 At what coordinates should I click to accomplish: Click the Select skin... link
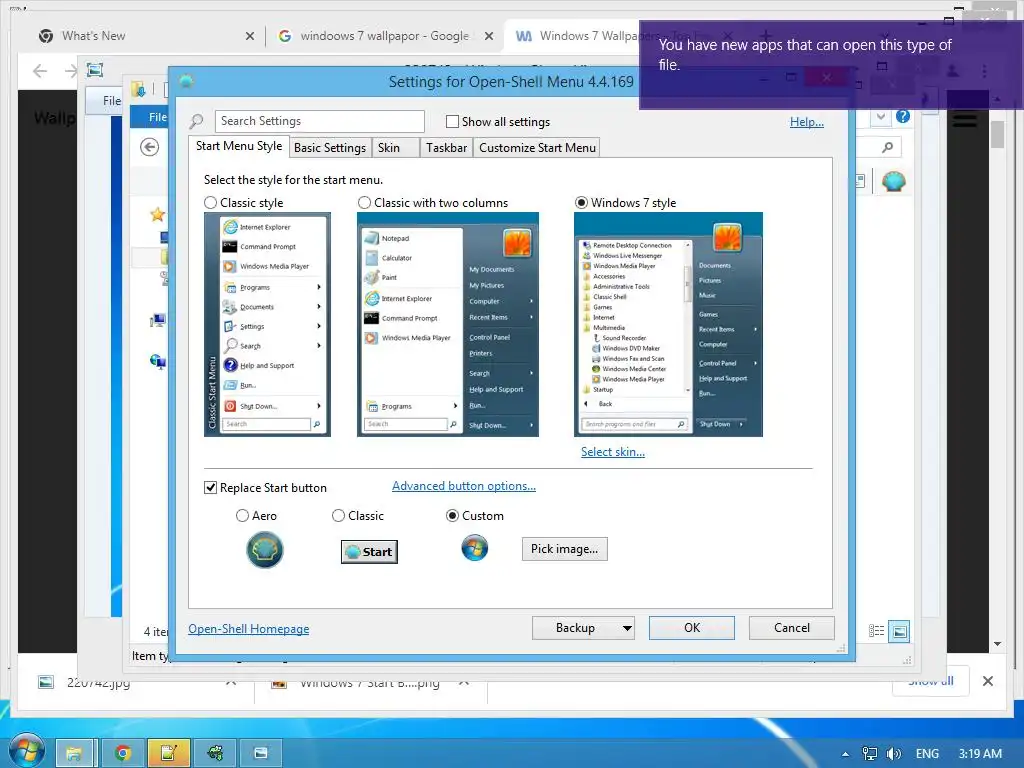[x=613, y=452]
